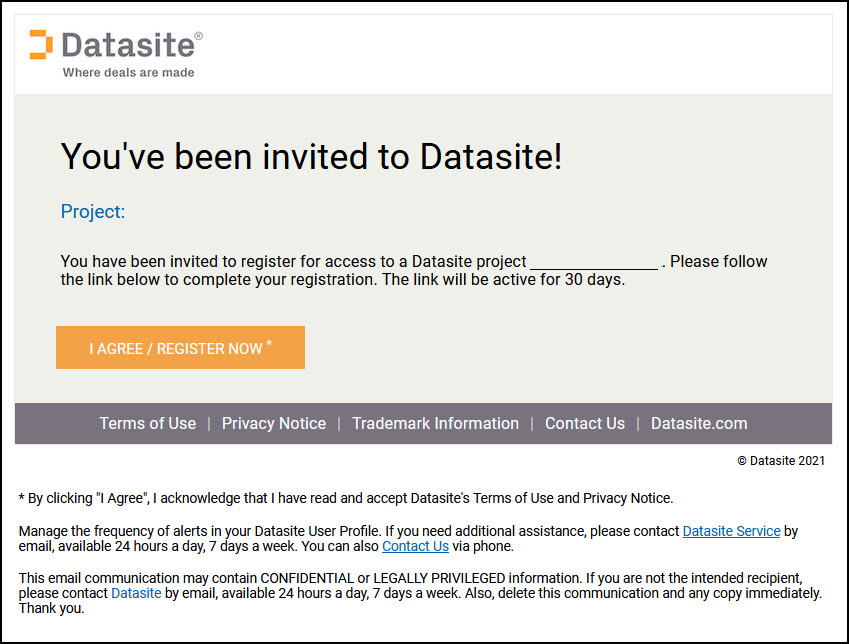Click Contact Us in the footer bar

pos(584,423)
